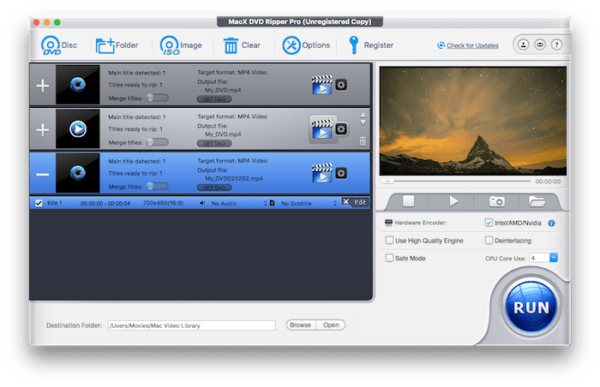Open the user account icon
This screenshot has width=600, height=387.
pyautogui.click(x=523, y=45)
